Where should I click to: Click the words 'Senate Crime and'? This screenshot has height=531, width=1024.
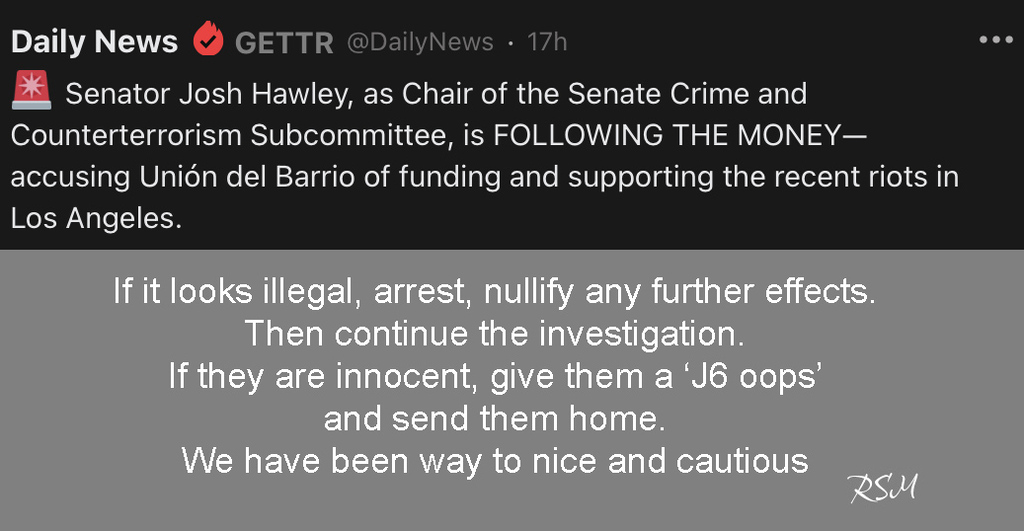[x=687, y=94]
